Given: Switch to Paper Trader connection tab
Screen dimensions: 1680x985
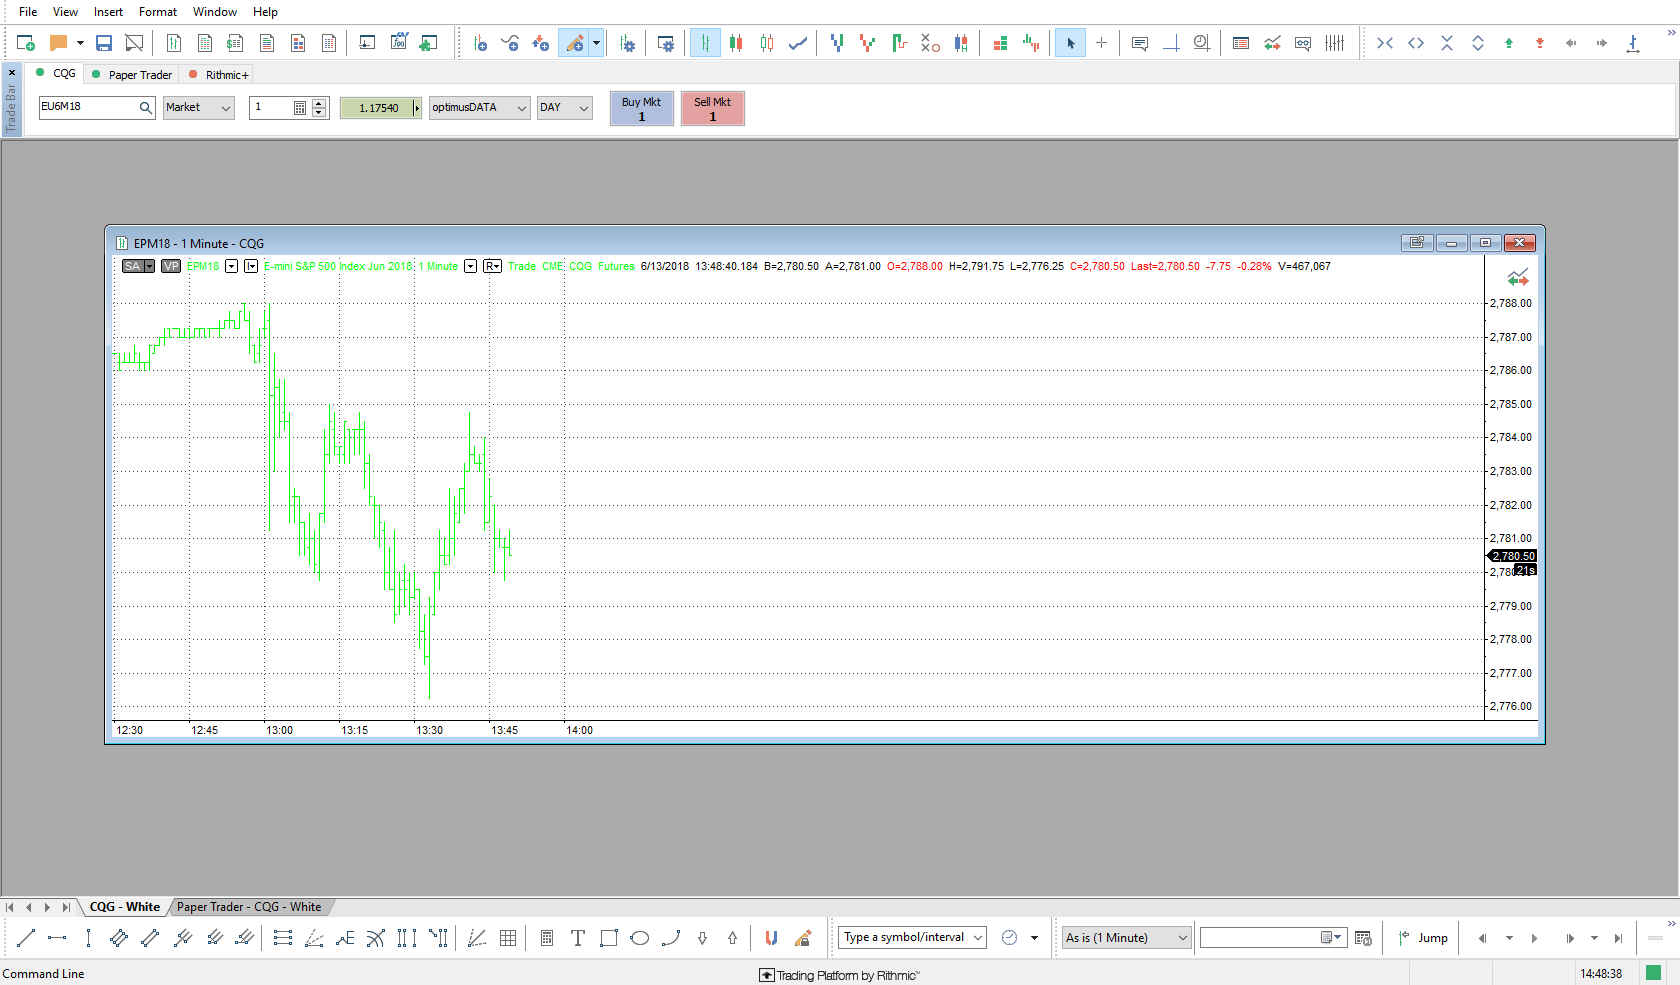Looking at the screenshot, I should pos(132,75).
